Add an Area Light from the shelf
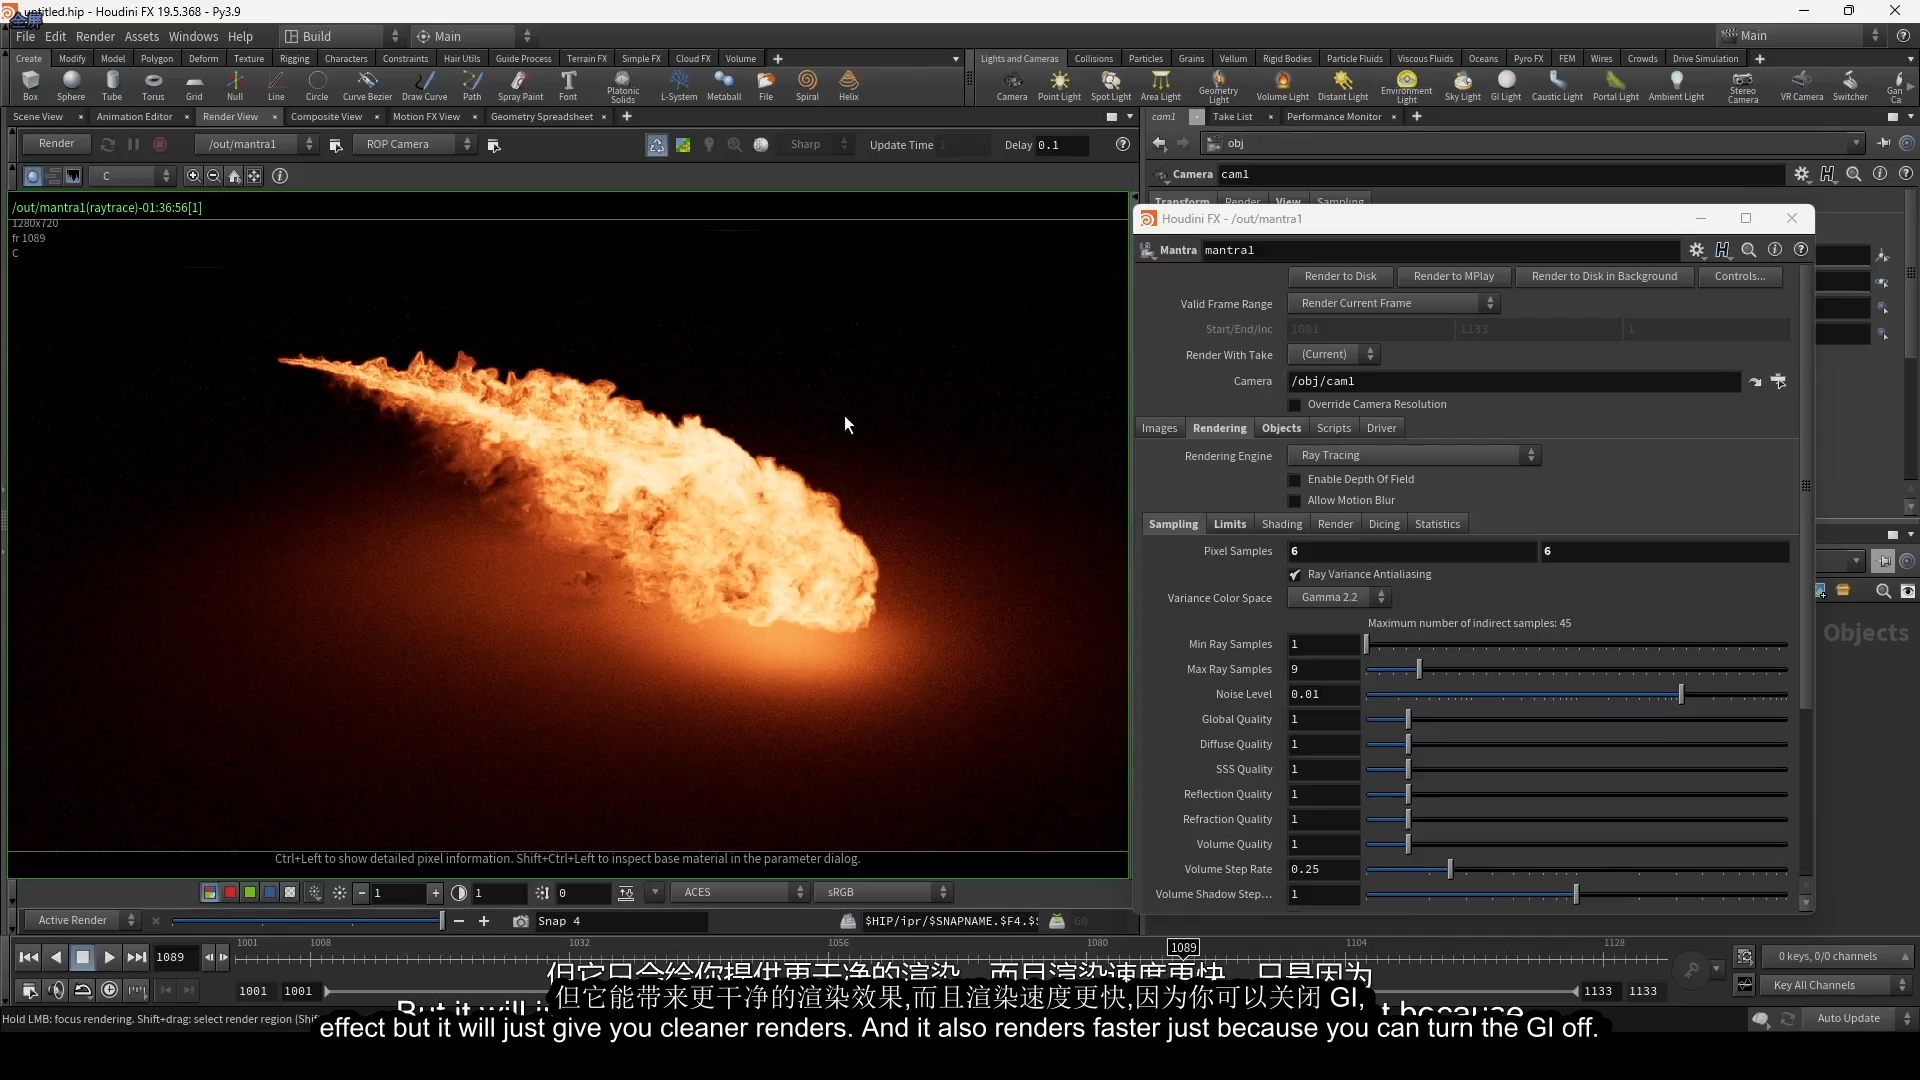Viewport: 1920px width, 1080px height. 1161,85
